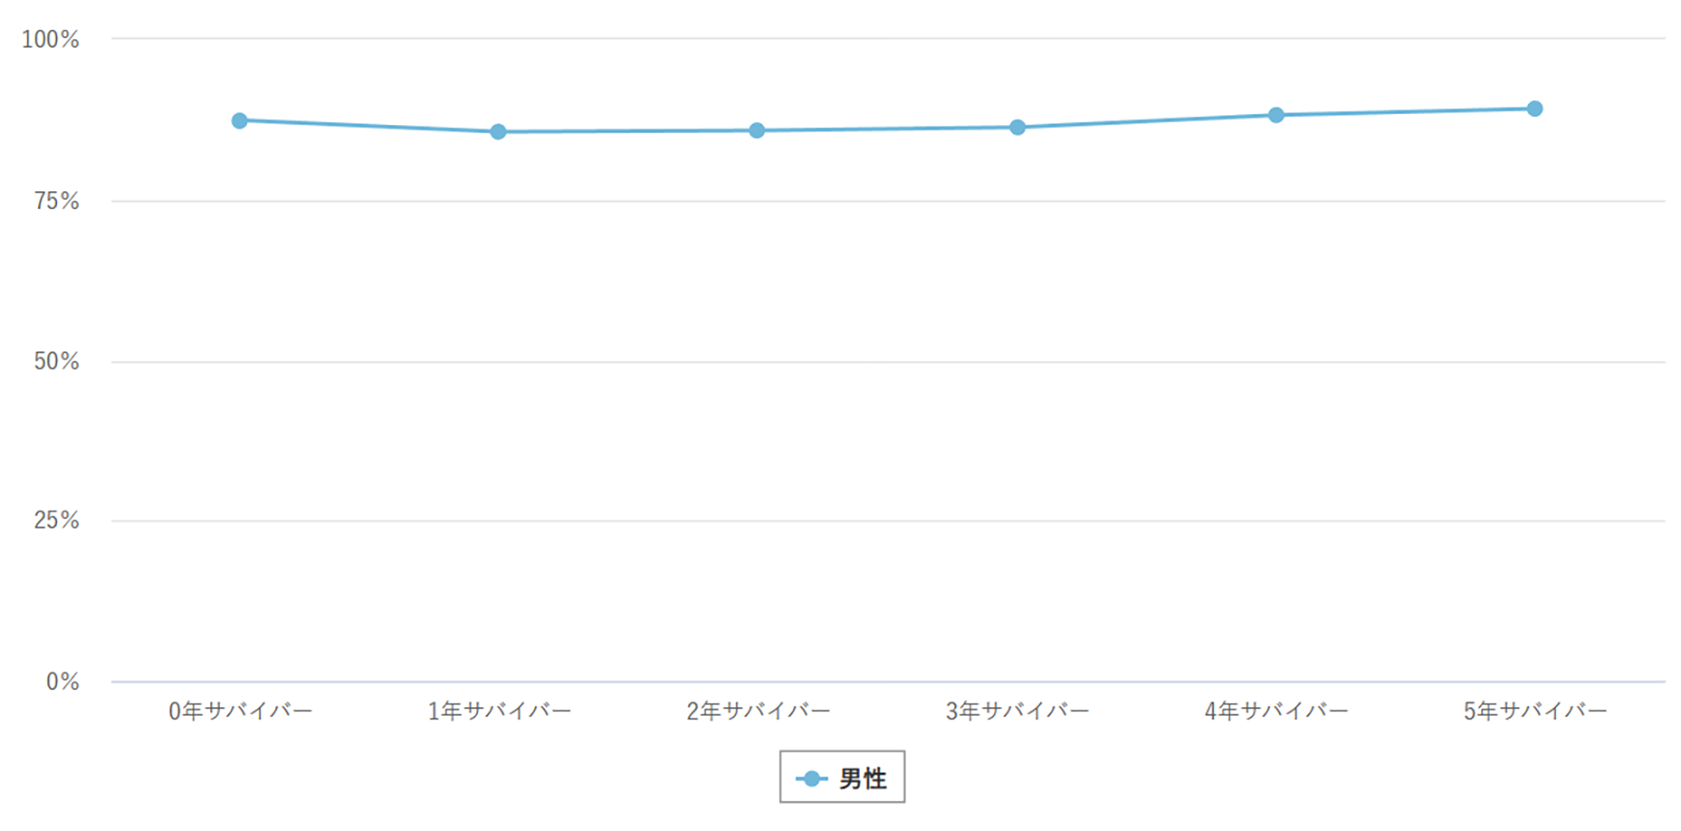This screenshot has height=831, width=1681.
Task: Click the 0年サバイバー data point
Action: click(240, 121)
